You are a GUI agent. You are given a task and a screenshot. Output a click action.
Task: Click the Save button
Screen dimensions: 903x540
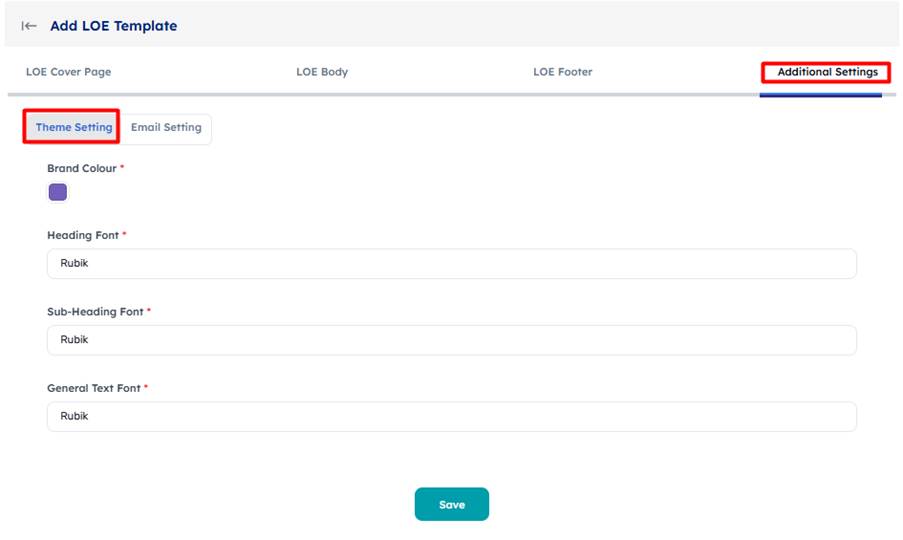(452, 504)
